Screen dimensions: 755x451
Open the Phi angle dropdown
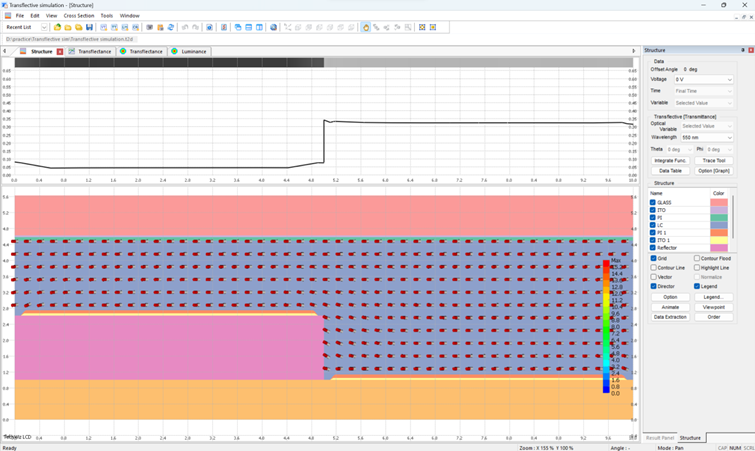[x=719, y=150]
